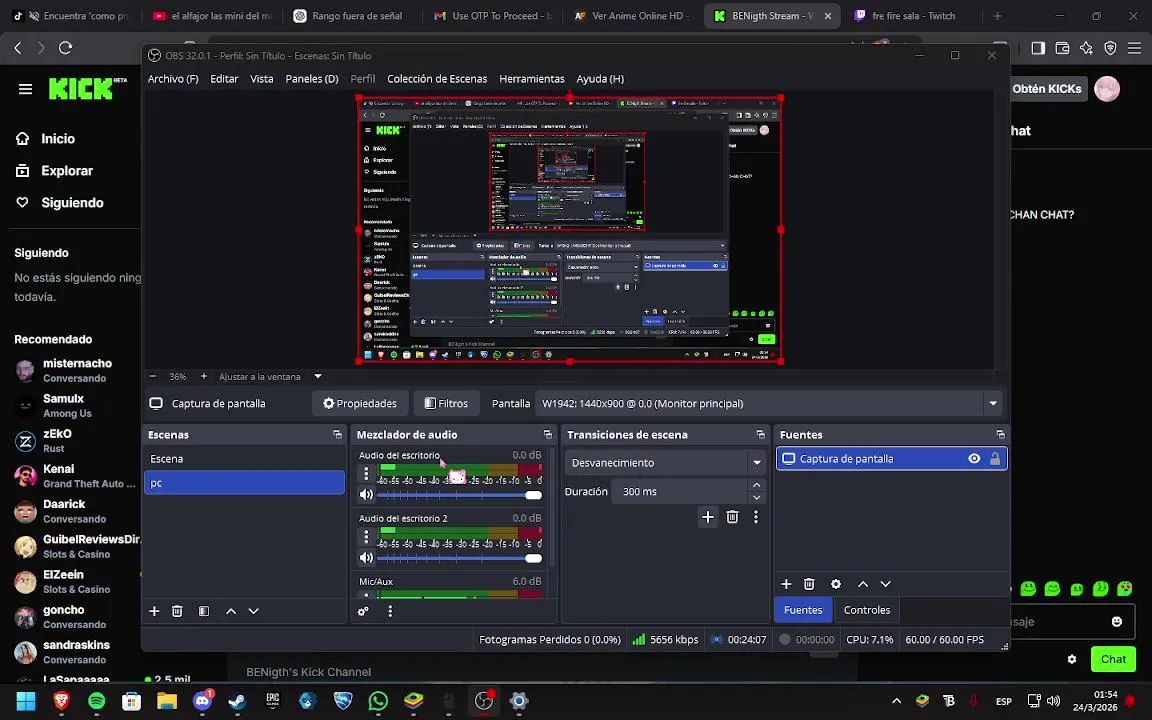Delete transition with trash icon
1152x720 pixels.
(732, 517)
